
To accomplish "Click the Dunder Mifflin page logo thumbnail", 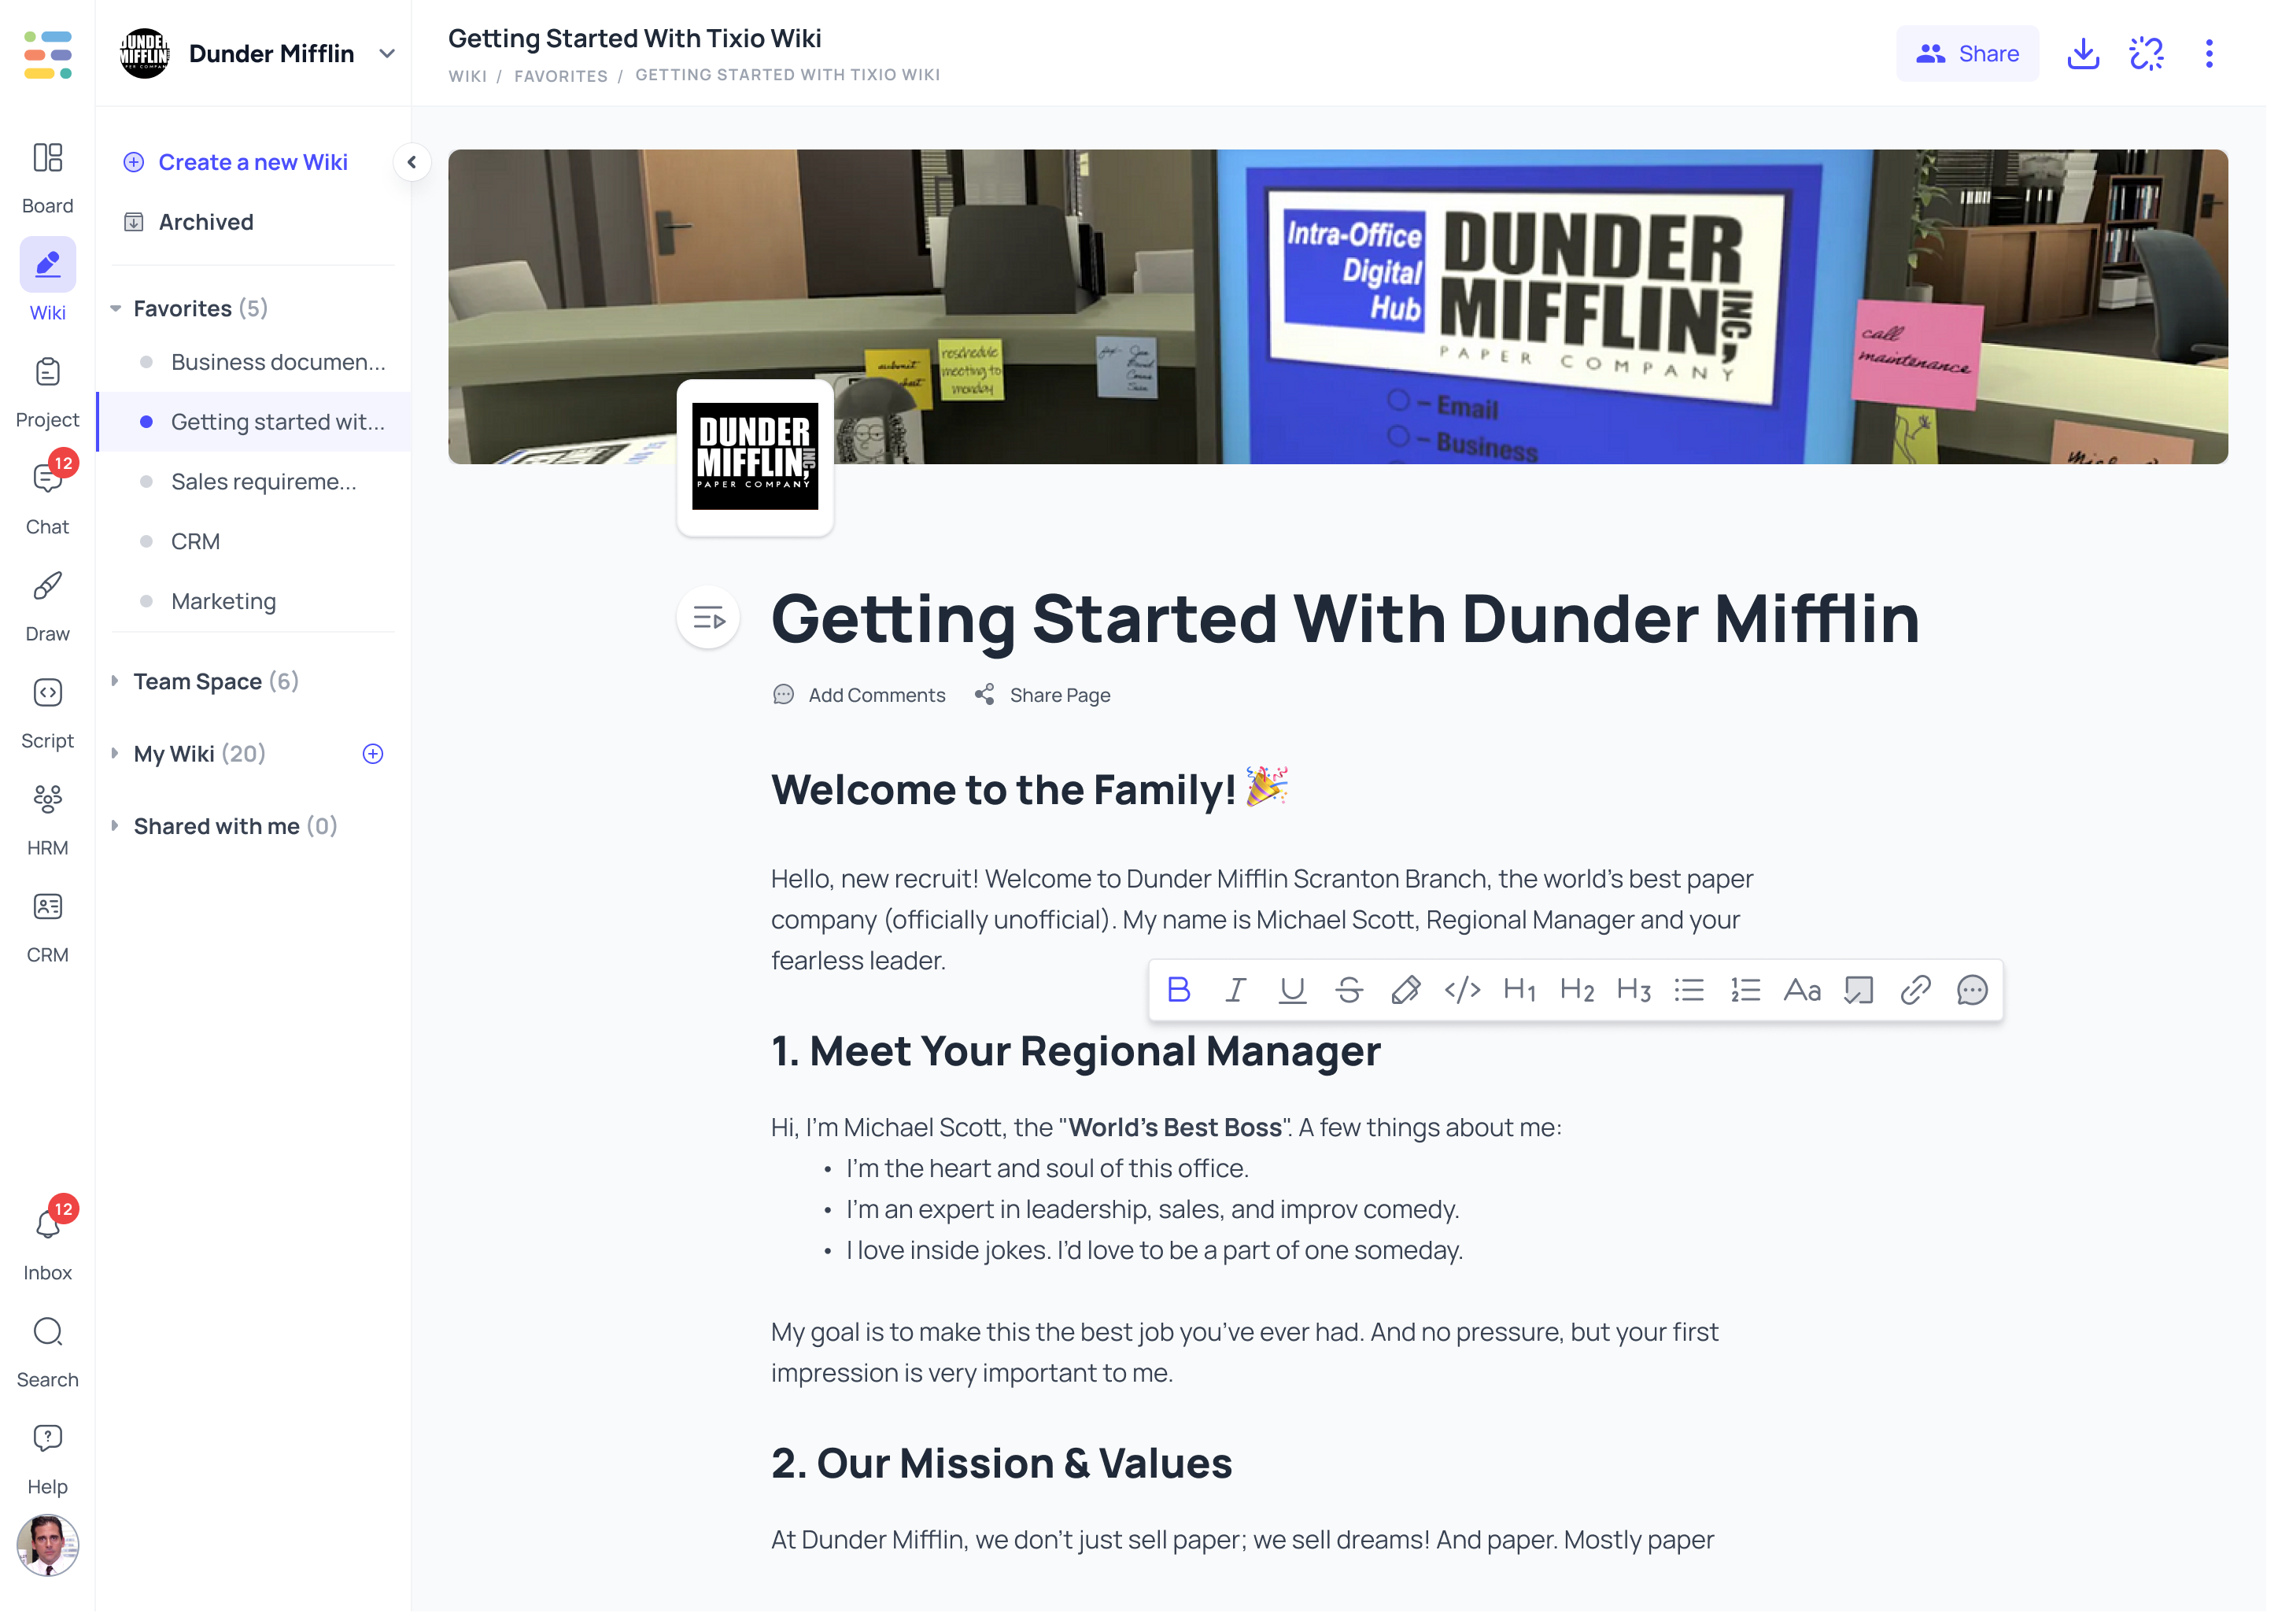I will (x=755, y=457).
